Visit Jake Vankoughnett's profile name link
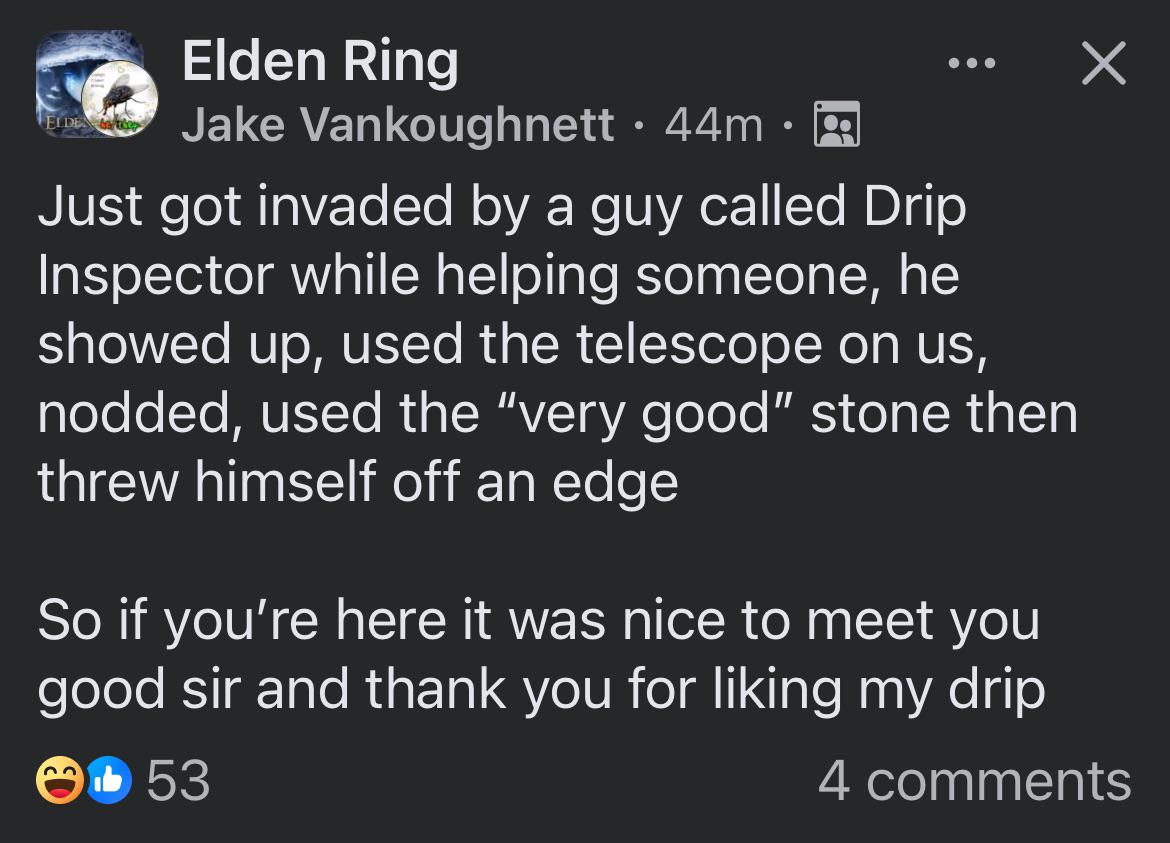This screenshot has height=843, width=1170. 398,125
